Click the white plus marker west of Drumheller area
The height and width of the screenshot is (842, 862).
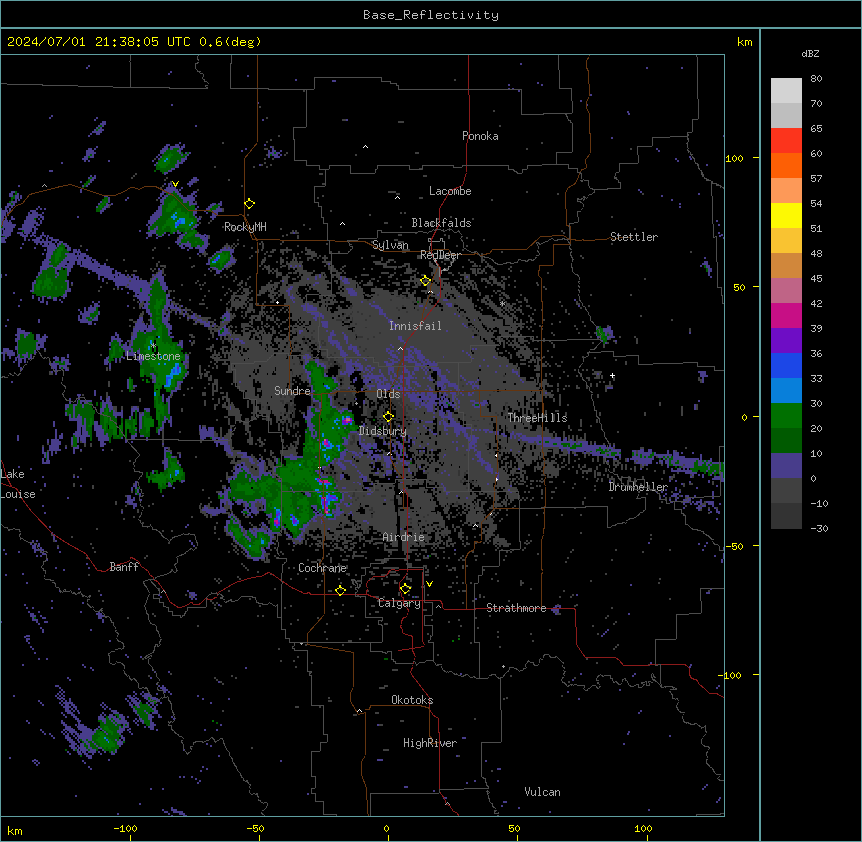tap(612, 375)
